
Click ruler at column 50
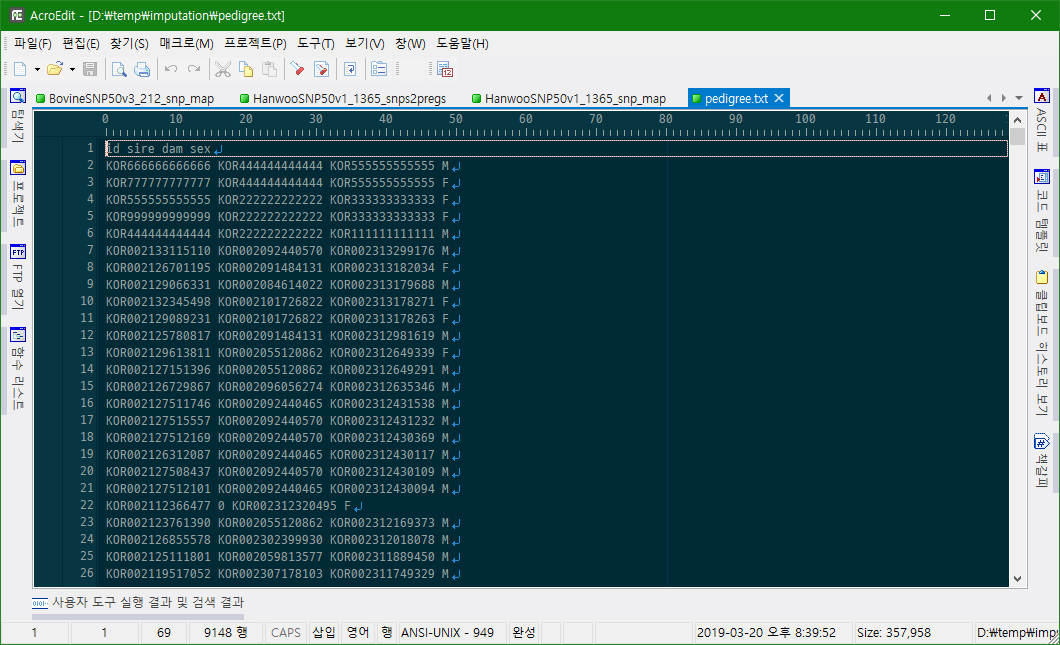(x=456, y=119)
